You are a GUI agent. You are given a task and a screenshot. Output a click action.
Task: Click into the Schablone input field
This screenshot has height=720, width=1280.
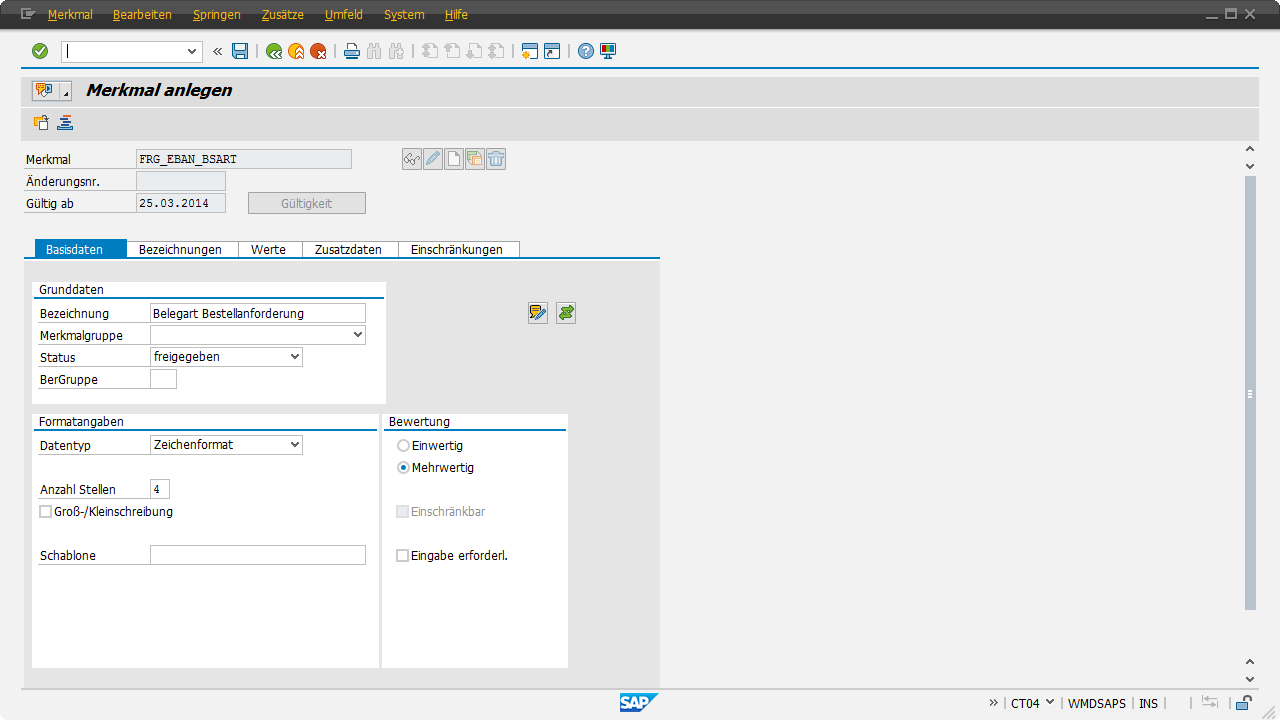pos(257,555)
